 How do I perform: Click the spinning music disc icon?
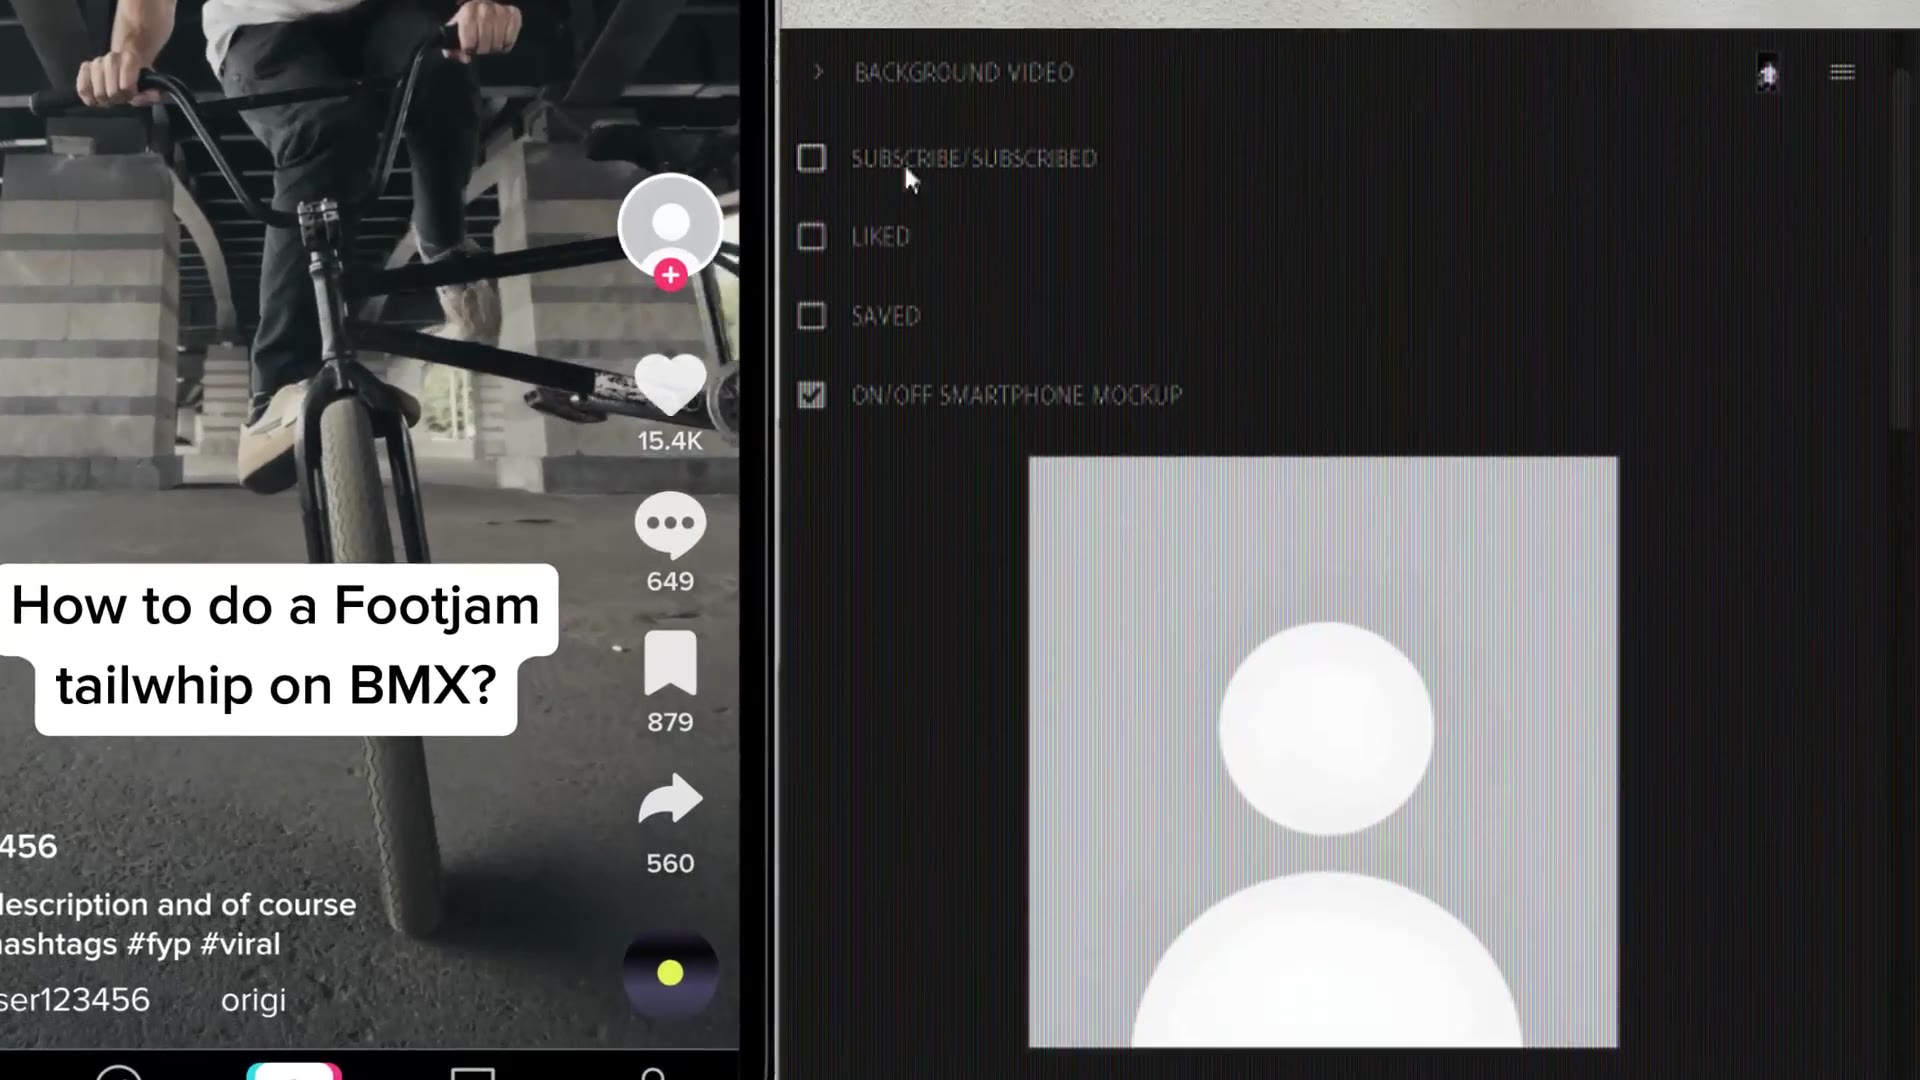tap(669, 973)
